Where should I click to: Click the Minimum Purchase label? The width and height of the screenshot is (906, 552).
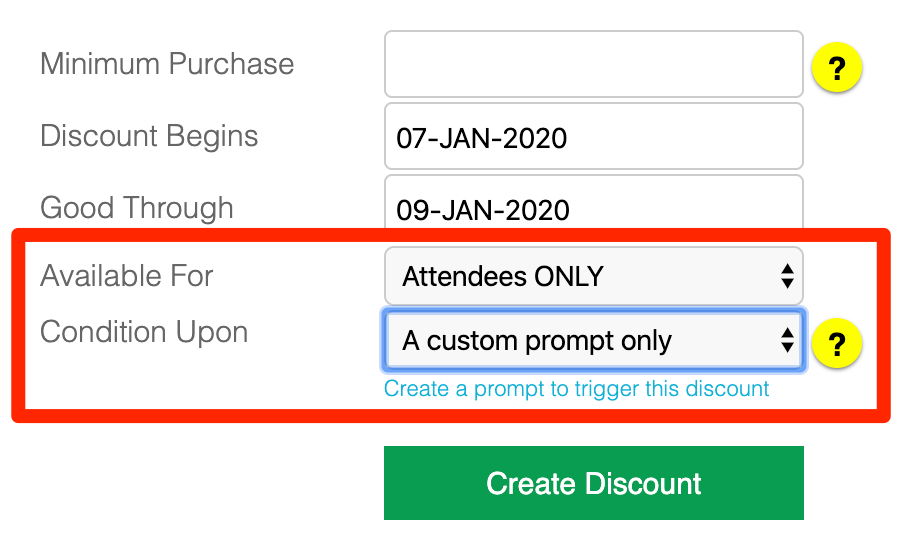pyautogui.click(x=167, y=64)
